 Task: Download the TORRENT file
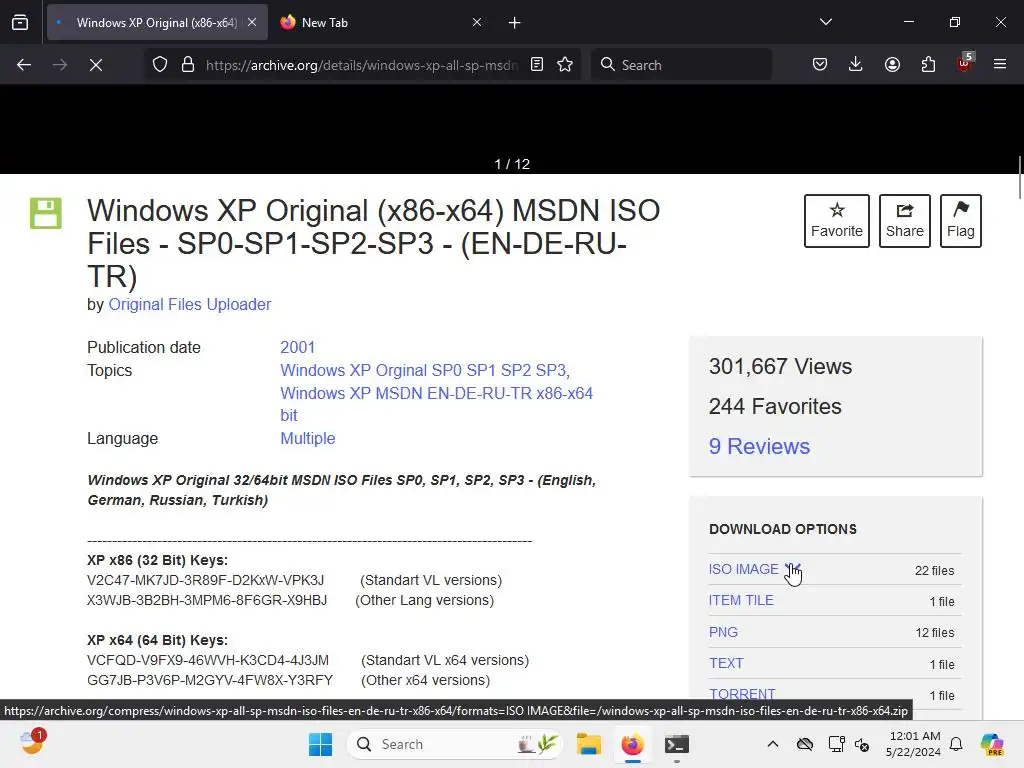742,694
